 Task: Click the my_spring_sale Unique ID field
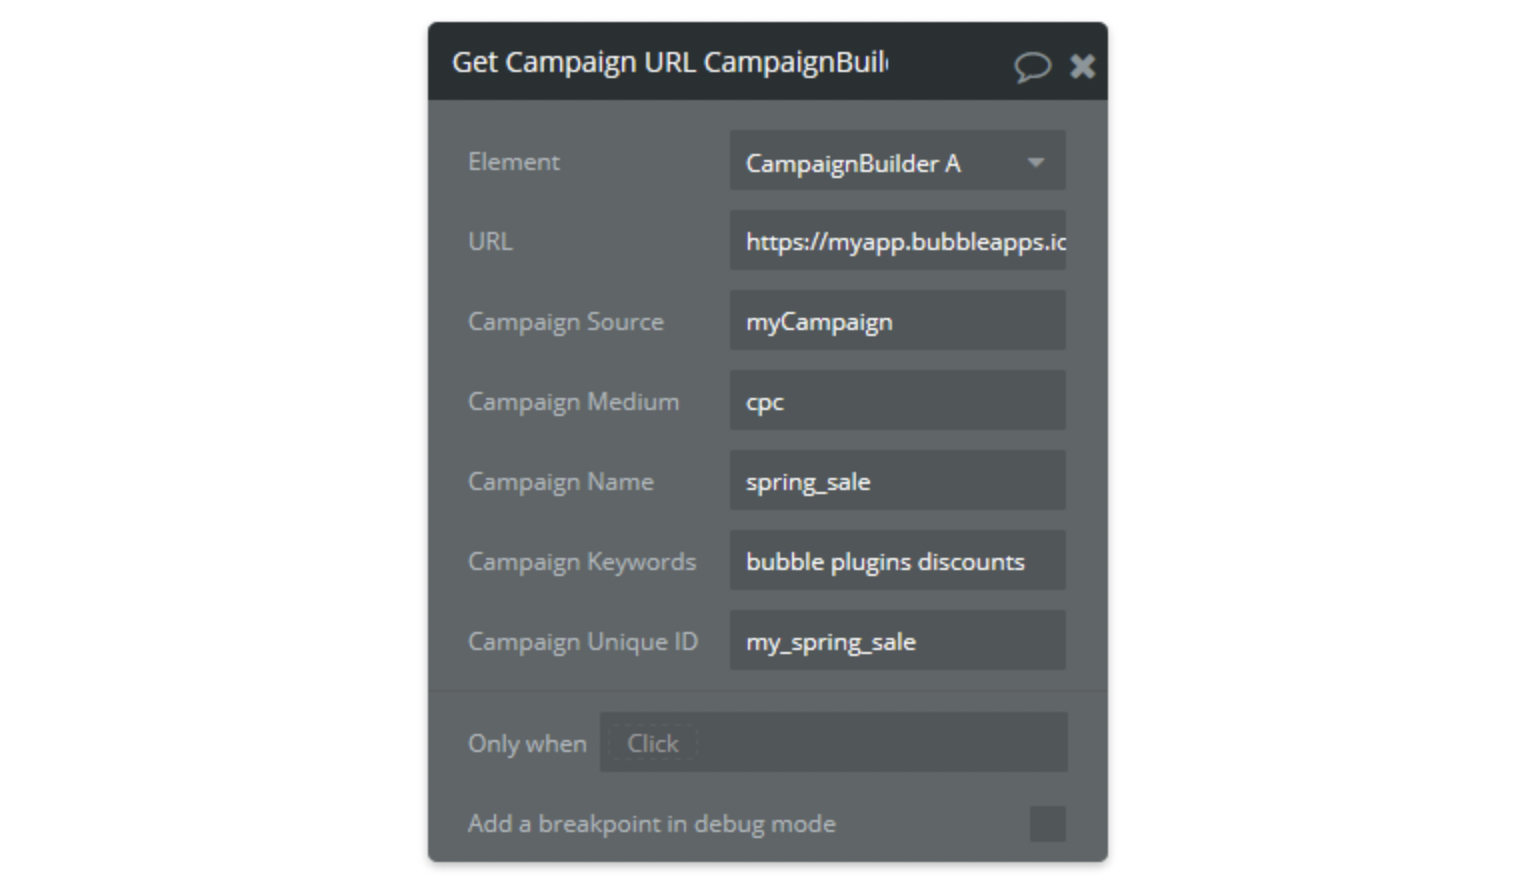pyautogui.click(x=897, y=641)
